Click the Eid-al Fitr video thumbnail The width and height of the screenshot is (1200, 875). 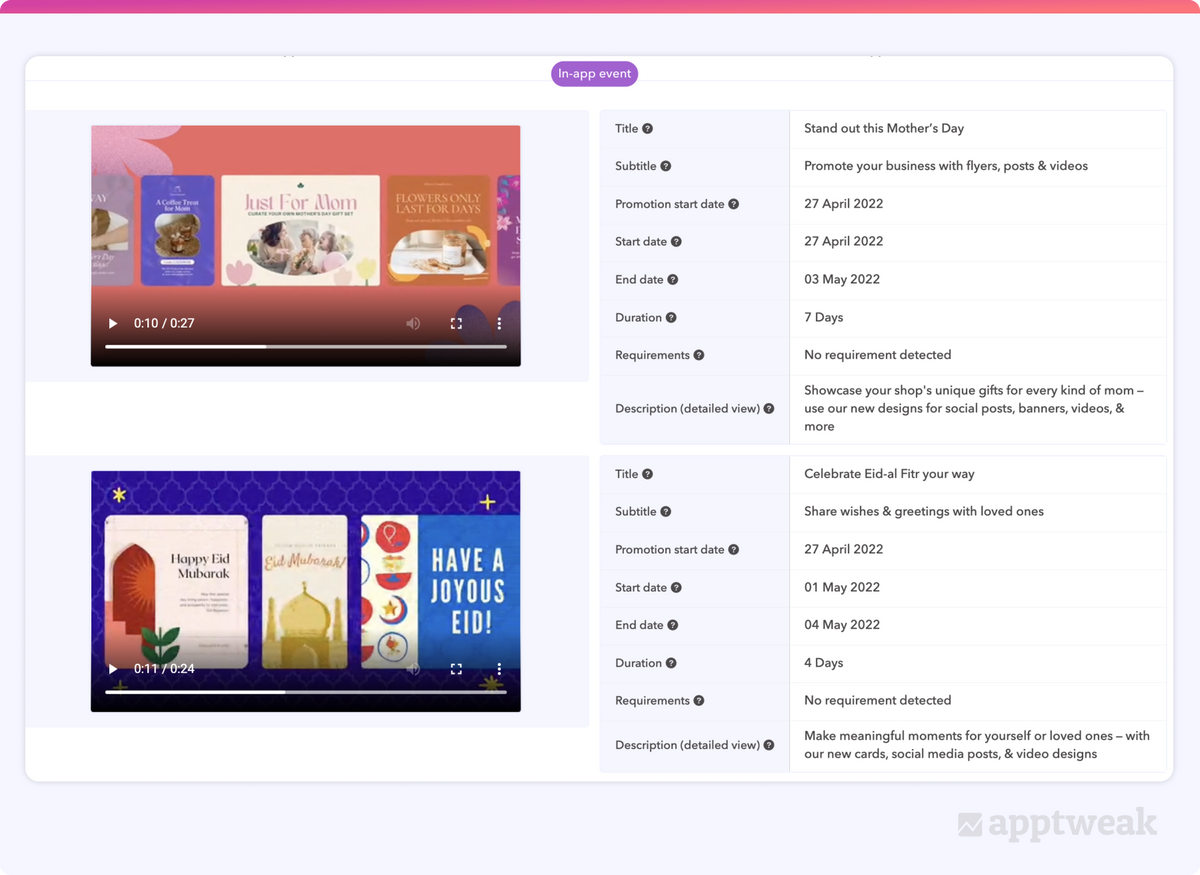tap(306, 591)
